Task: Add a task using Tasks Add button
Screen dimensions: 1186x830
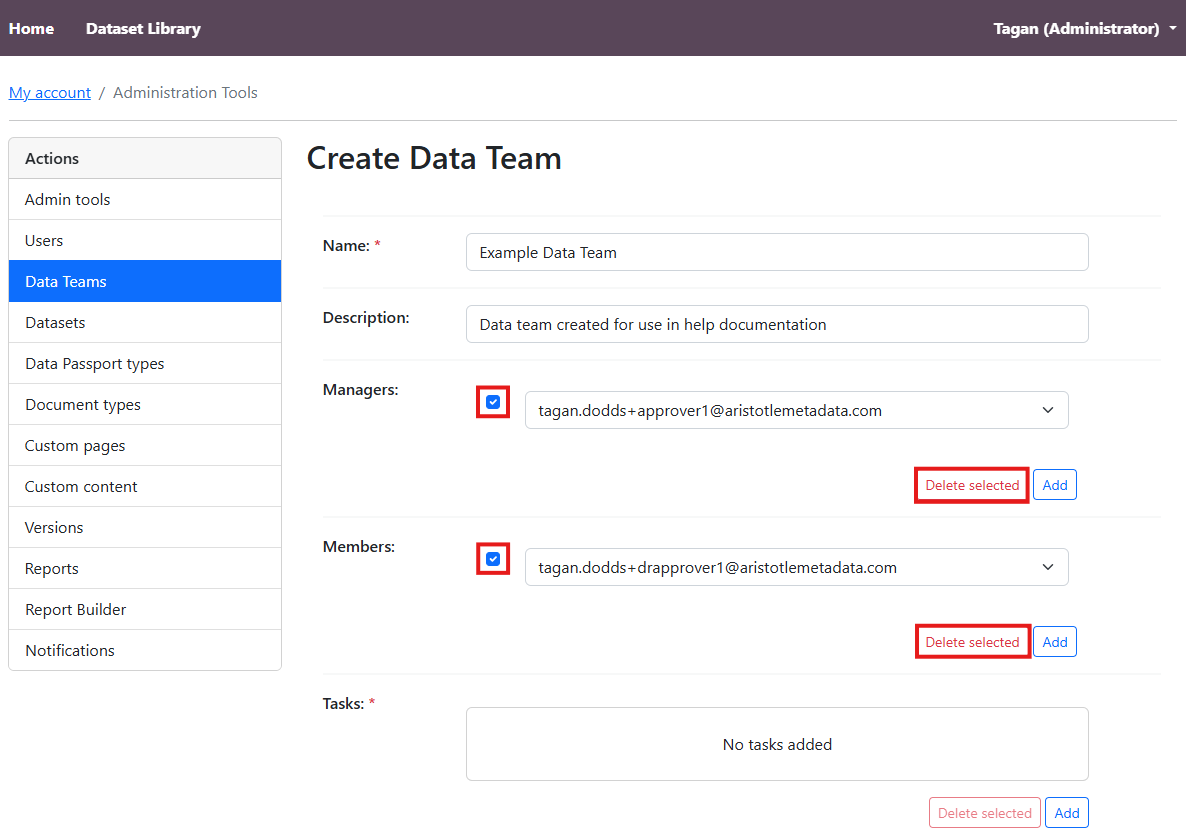Action: [x=1066, y=813]
